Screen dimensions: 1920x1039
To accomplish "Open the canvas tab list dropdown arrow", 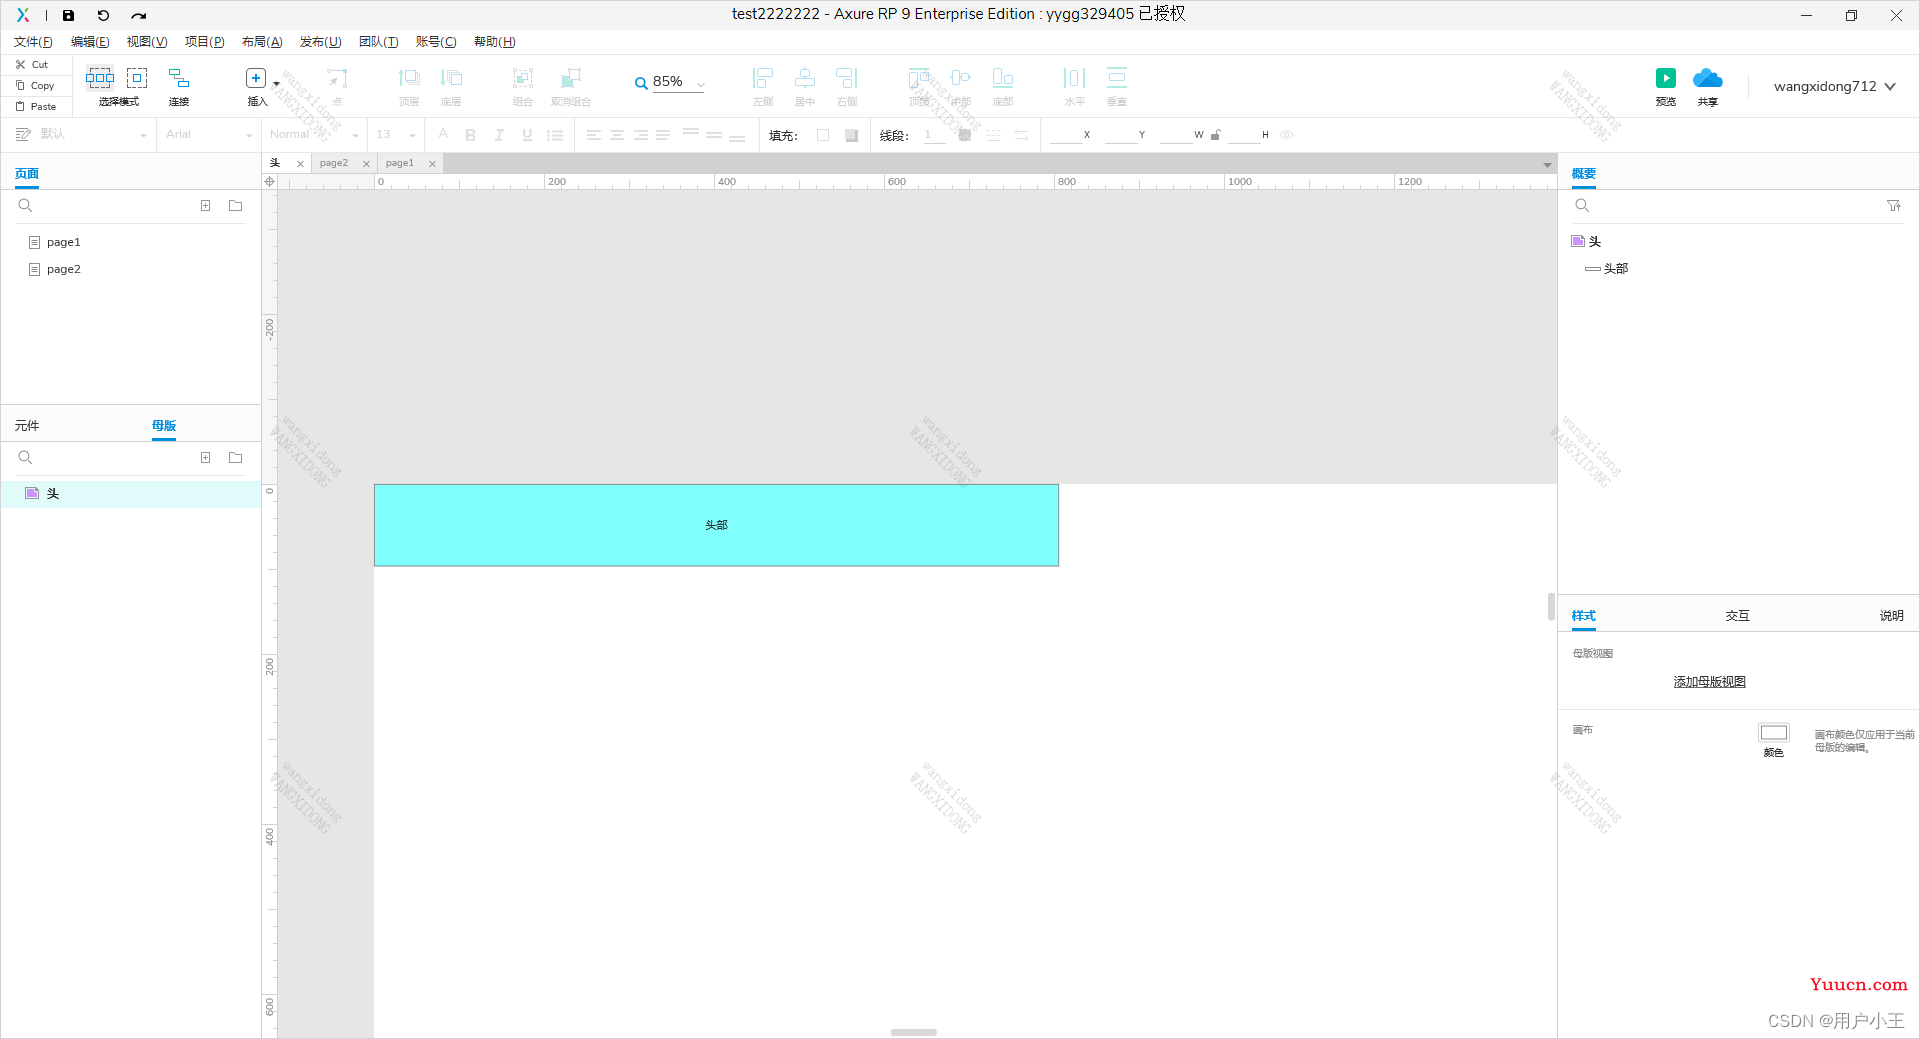I will coord(1547,164).
